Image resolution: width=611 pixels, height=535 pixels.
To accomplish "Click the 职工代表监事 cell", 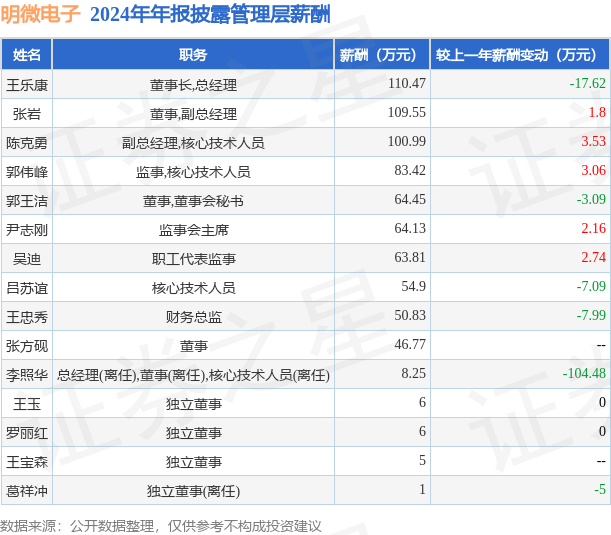I will pyautogui.click(x=193, y=259).
